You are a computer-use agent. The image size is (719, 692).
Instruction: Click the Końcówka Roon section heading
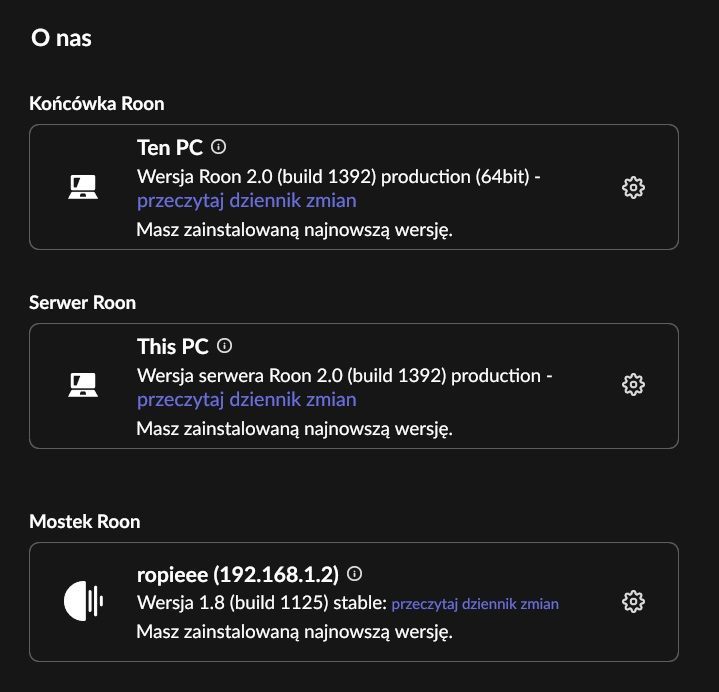tap(97, 104)
